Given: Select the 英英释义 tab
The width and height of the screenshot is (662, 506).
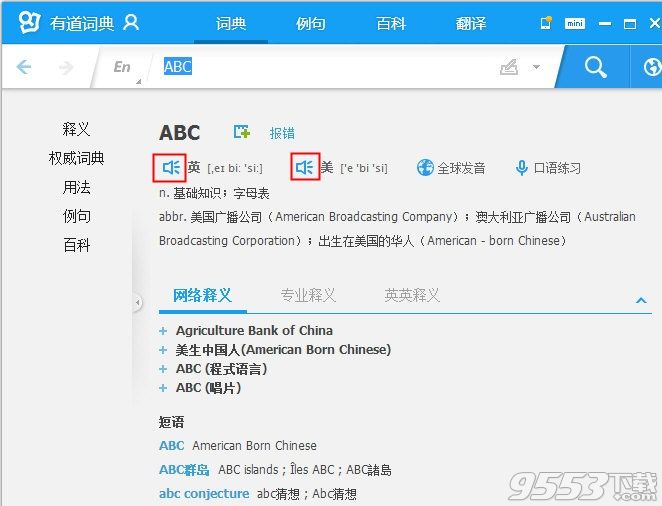Looking at the screenshot, I should coord(412,295).
